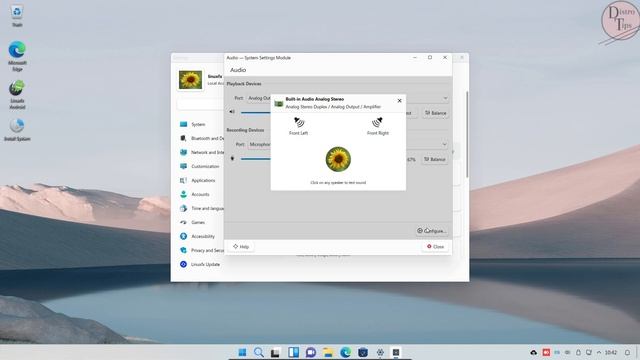Open Linuxfx Update in Settings sidebar

[x=201, y=264]
